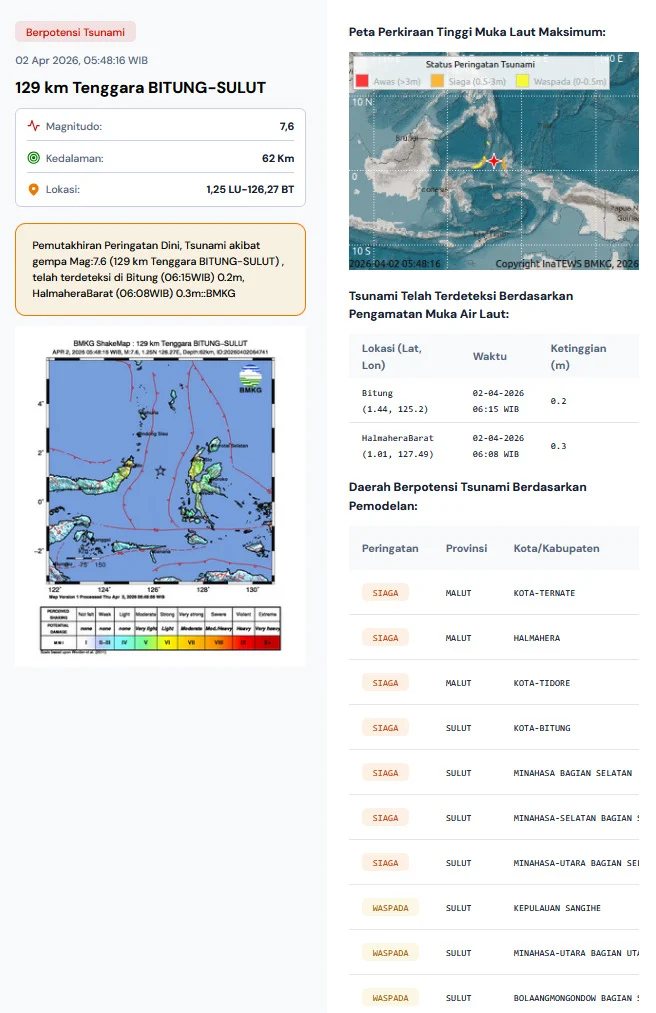
Task: Click the SIAGA badge for KOTA-TERNATE
Action: [385, 593]
